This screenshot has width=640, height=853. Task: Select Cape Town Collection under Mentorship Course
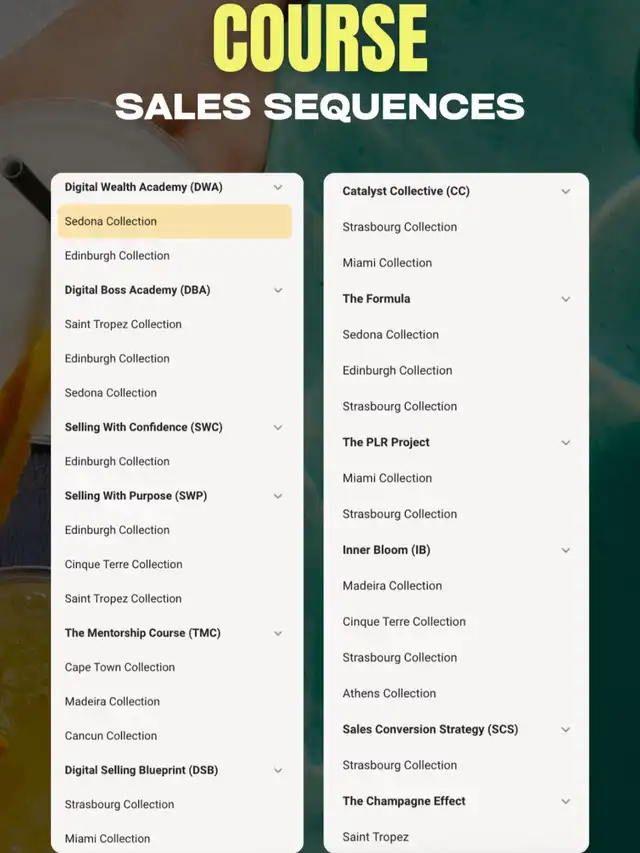[x=120, y=667]
